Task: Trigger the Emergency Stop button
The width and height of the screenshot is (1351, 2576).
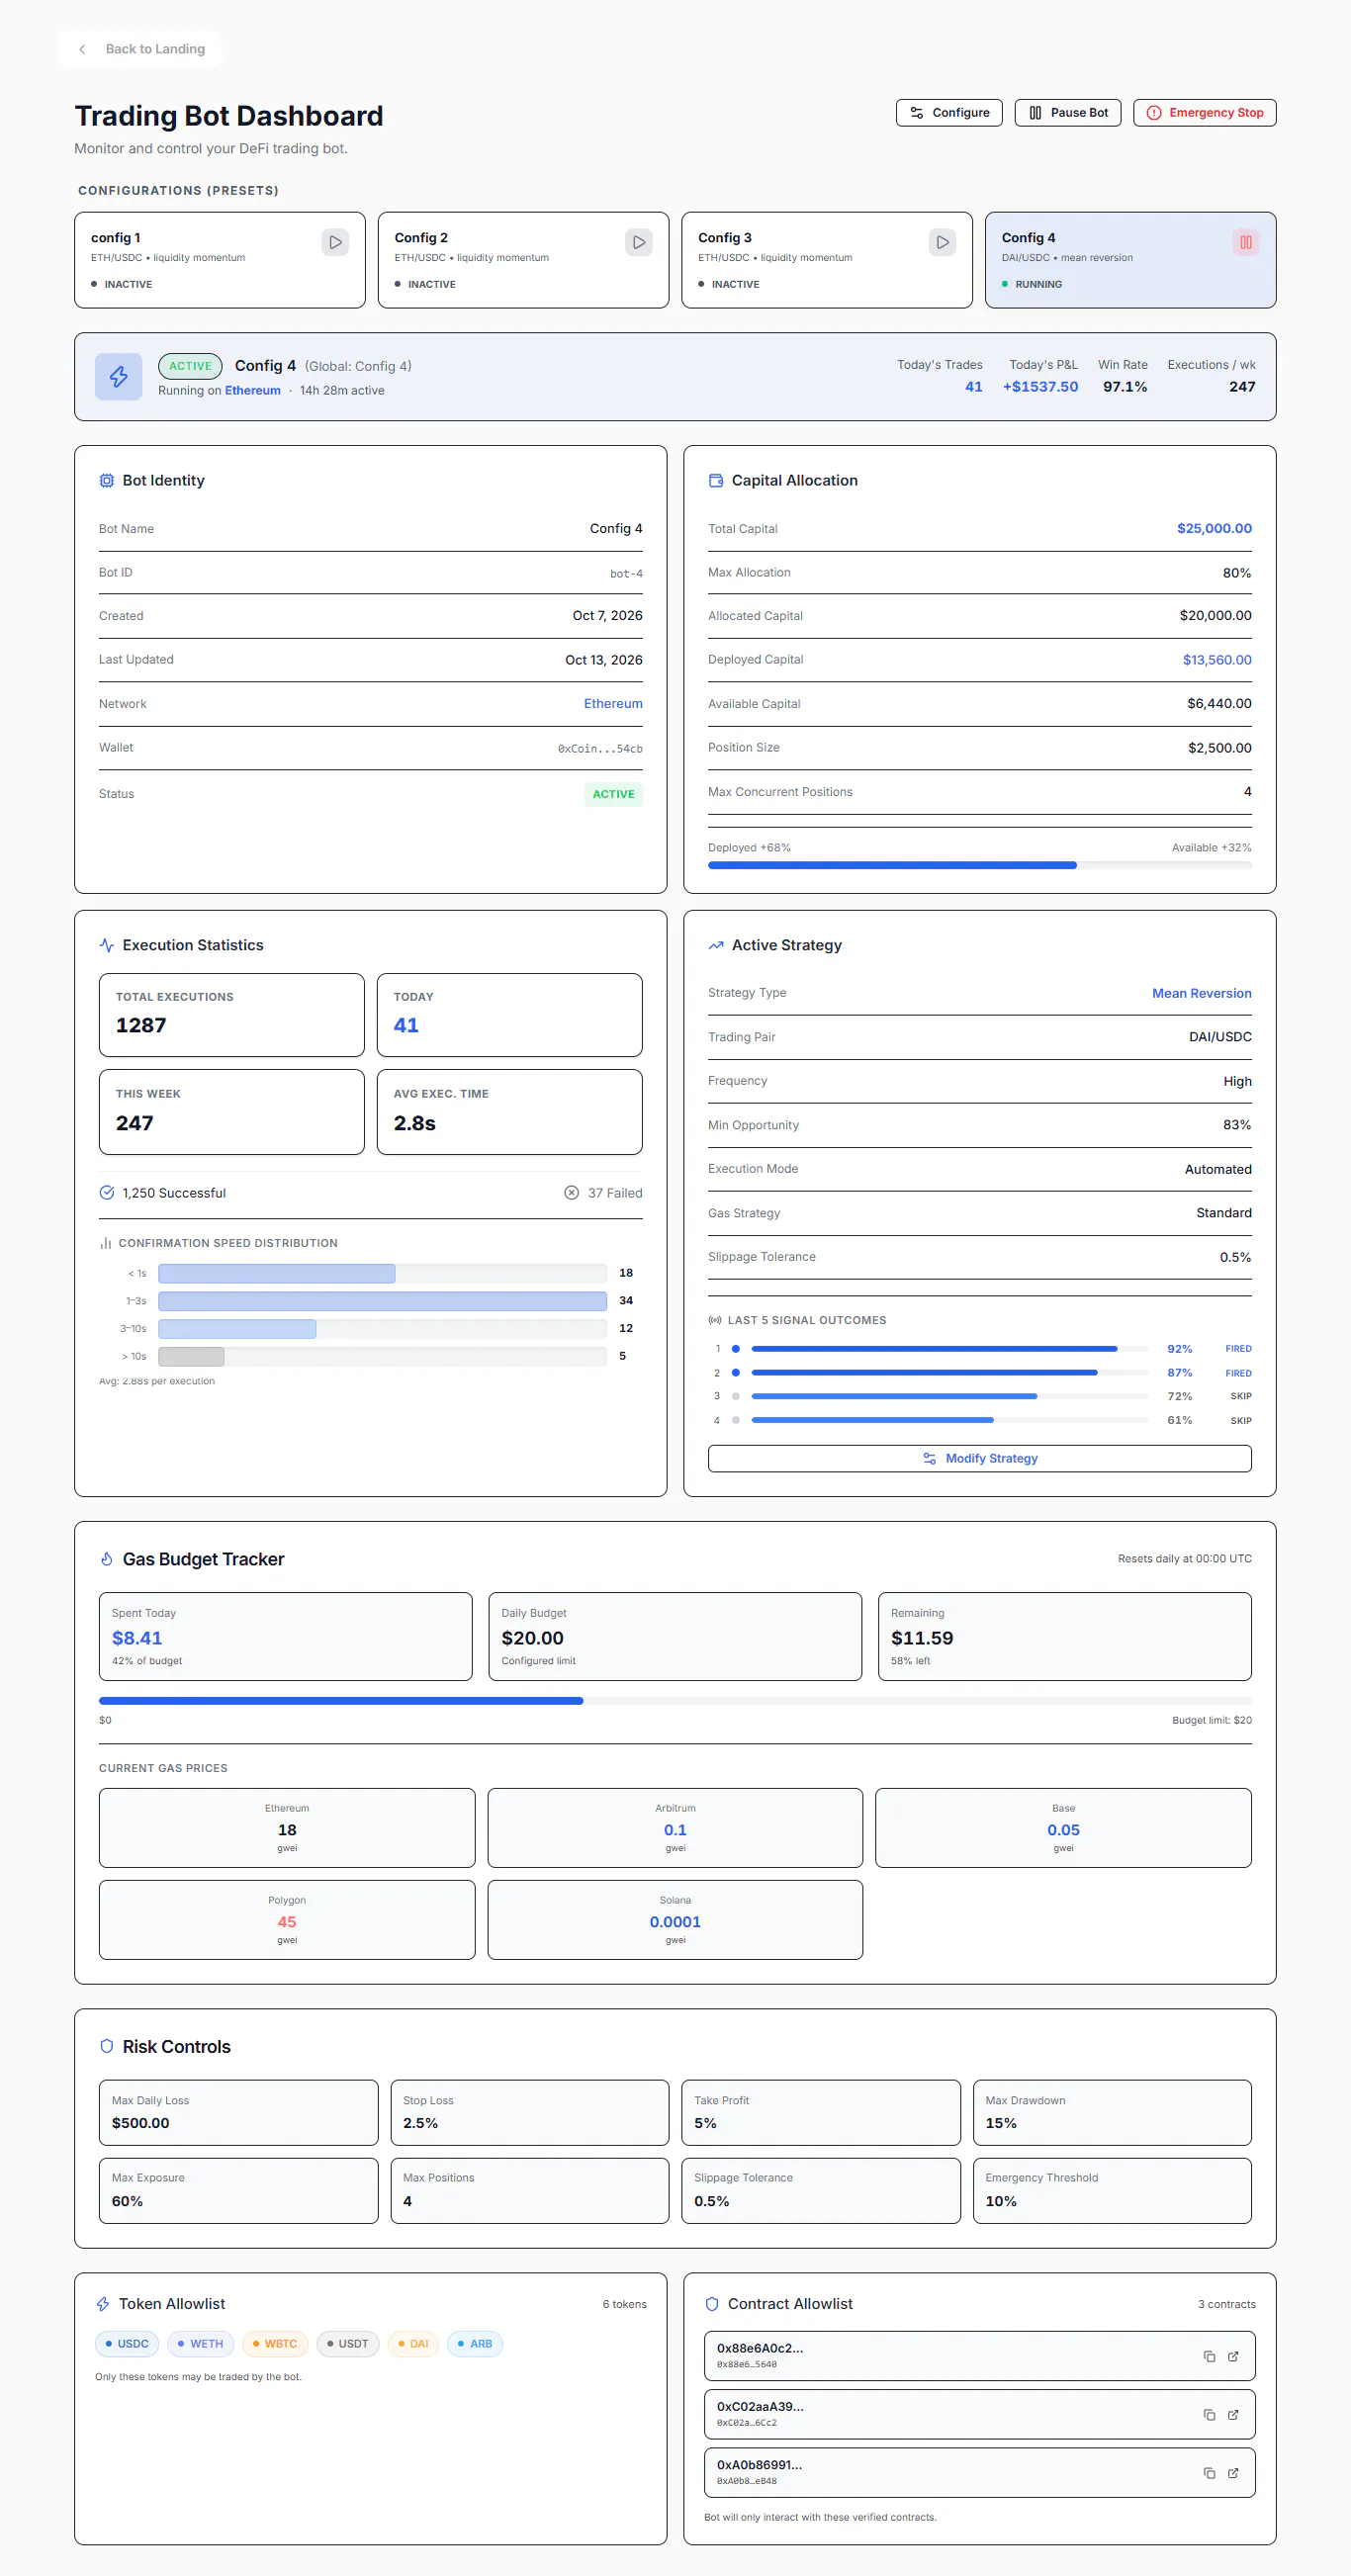Action: pos(1204,113)
